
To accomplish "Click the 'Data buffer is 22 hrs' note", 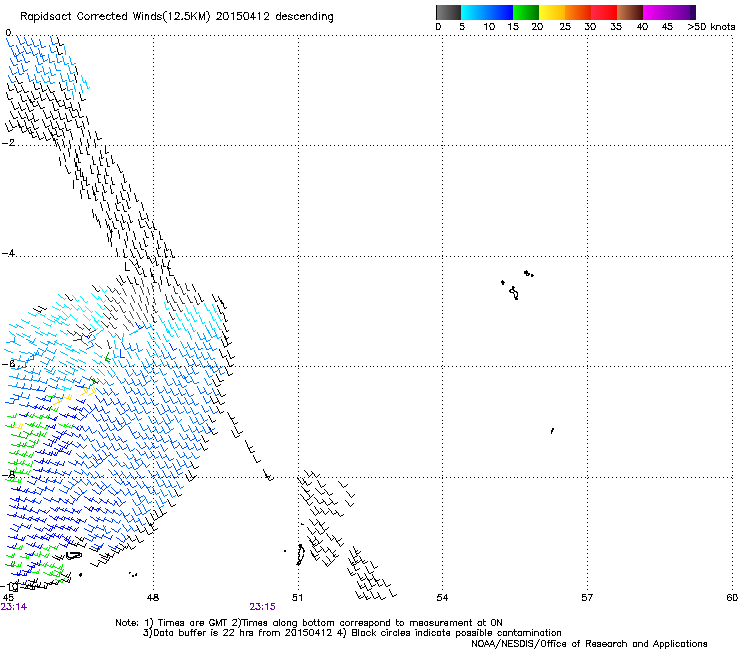I will (x=352, y=633).
